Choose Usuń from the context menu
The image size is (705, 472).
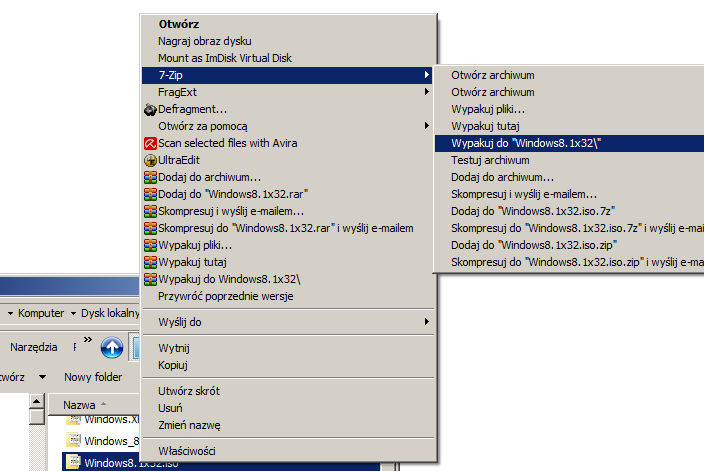[288, 408]
